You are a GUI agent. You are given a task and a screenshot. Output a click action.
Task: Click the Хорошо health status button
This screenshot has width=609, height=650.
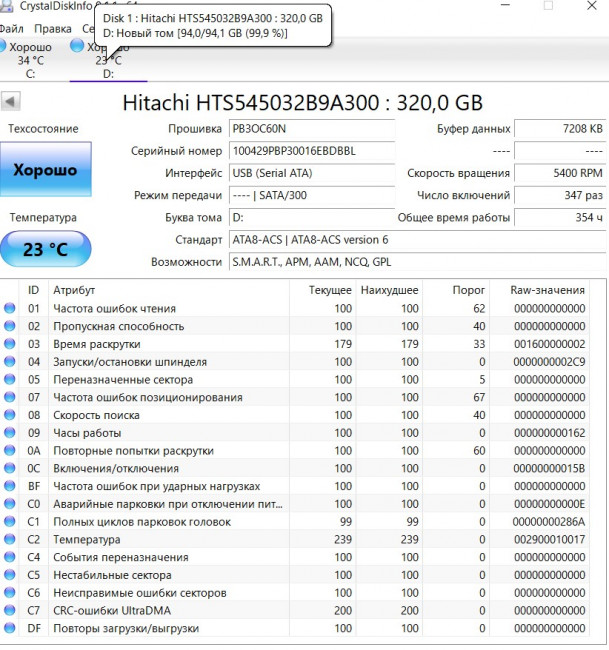[x=46, y=169]
